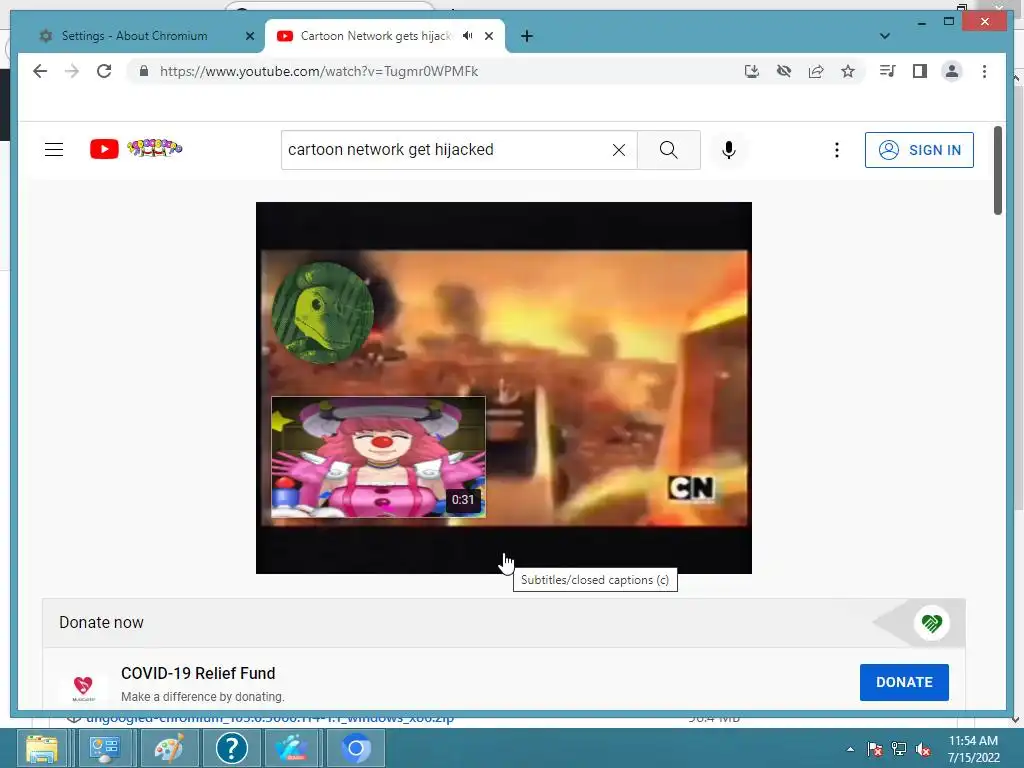Click the address bar URL
This screenshot has height=768, width=1024.
pyautogui.click(x=319, y=71)
